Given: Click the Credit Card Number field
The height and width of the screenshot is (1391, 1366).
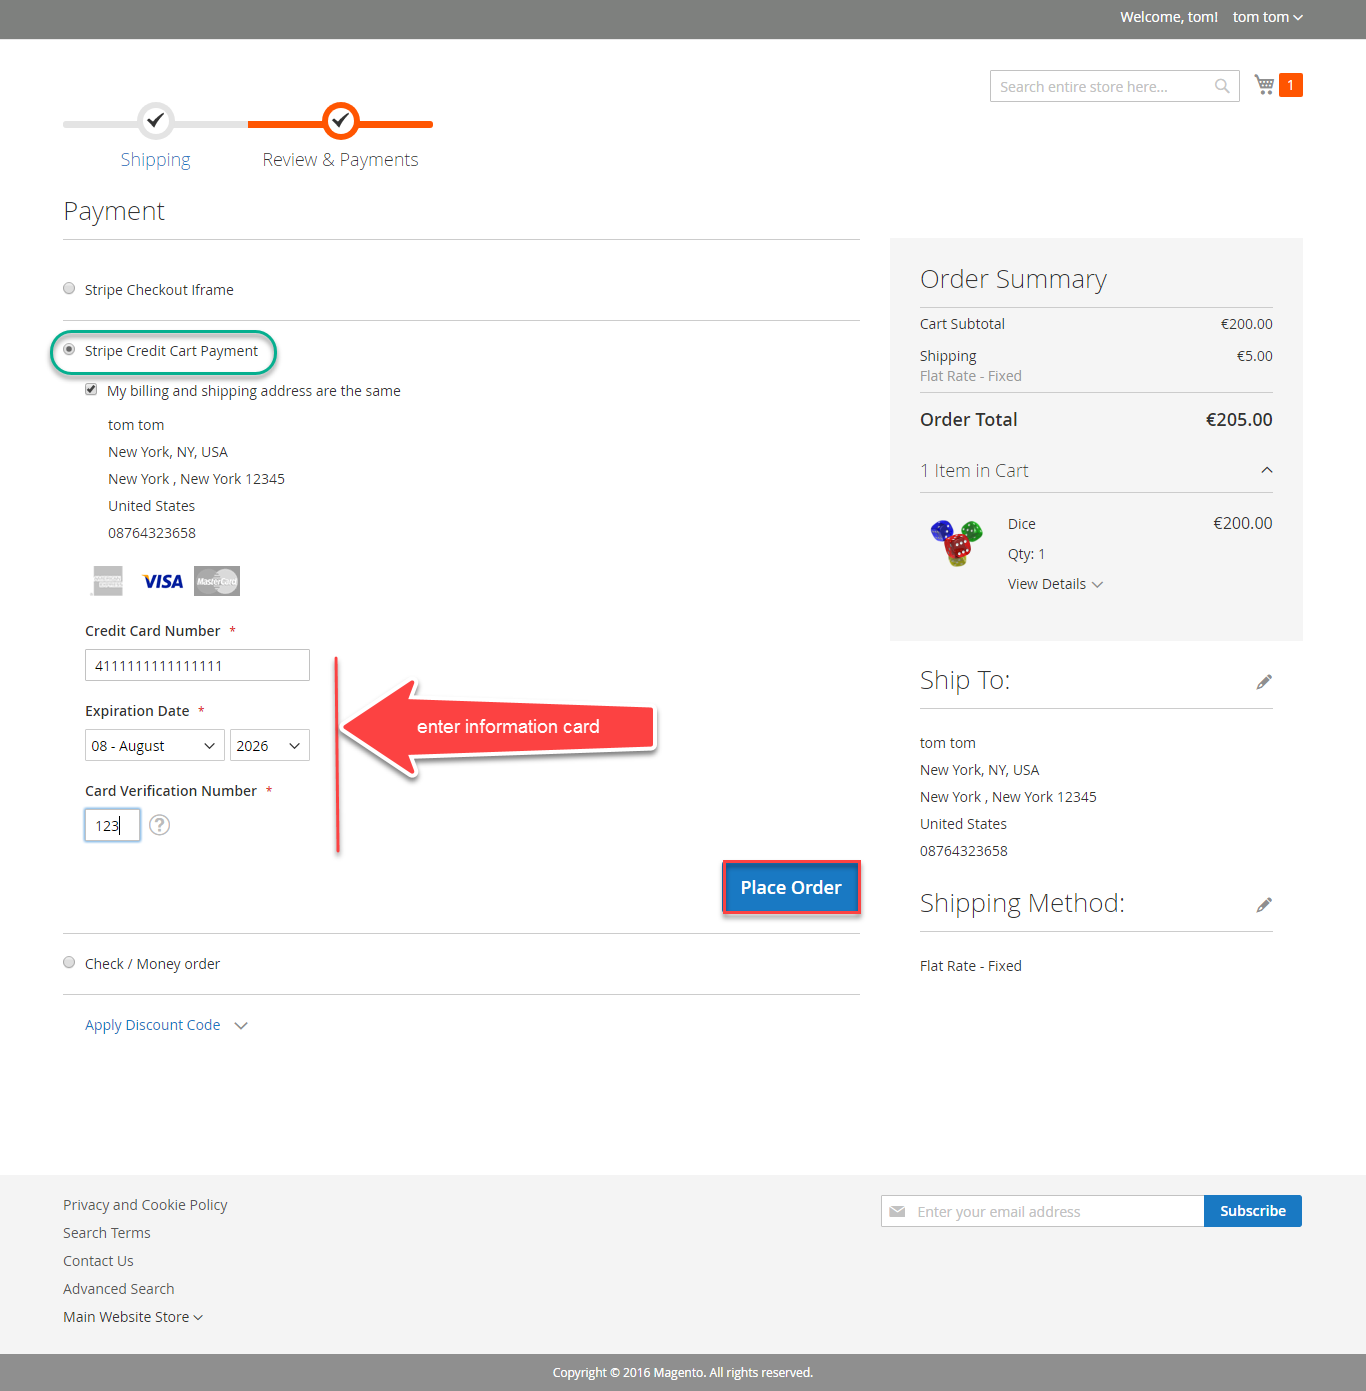Looking at the screenshot, I should click(x=197, y=666).
